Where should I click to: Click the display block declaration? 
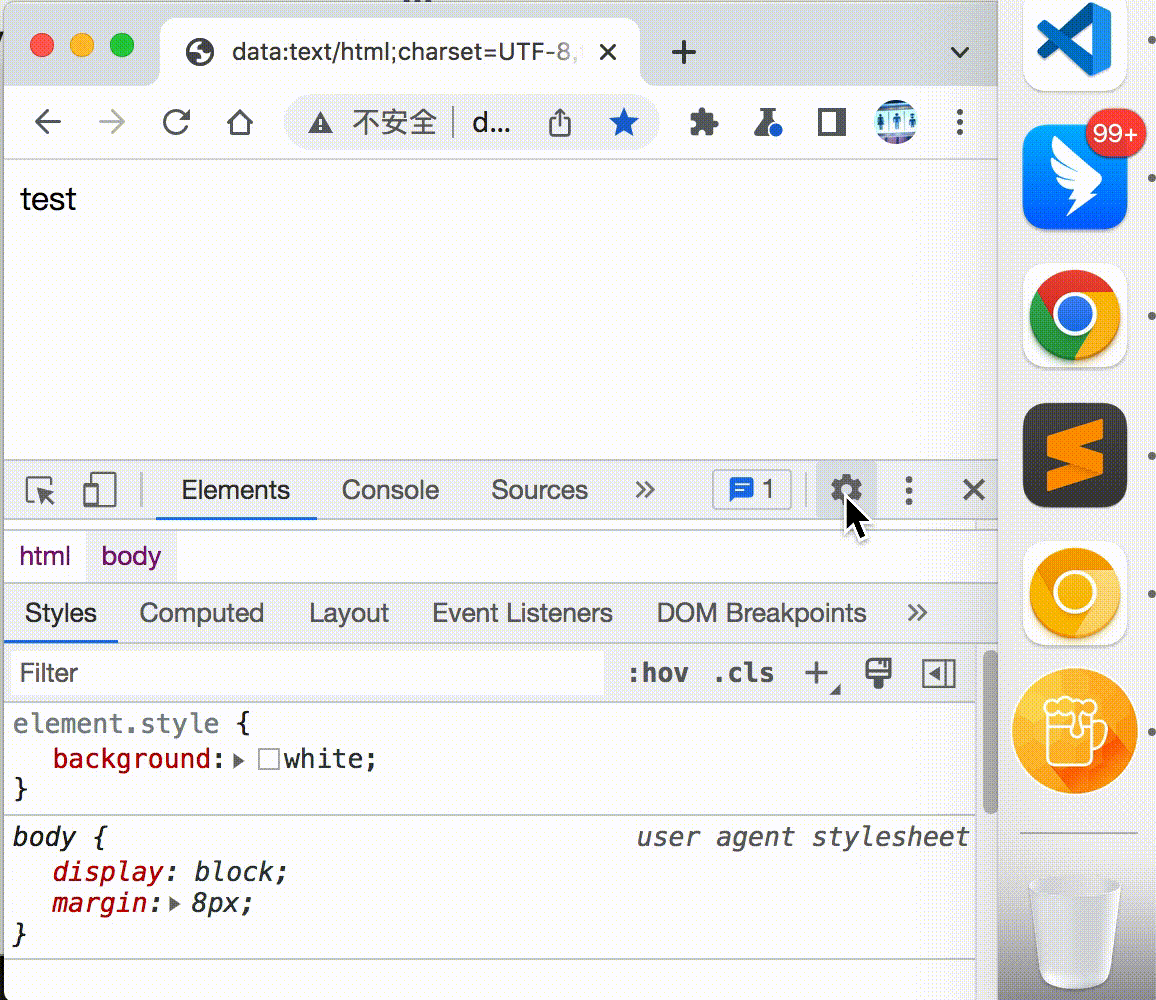point(170,872)
